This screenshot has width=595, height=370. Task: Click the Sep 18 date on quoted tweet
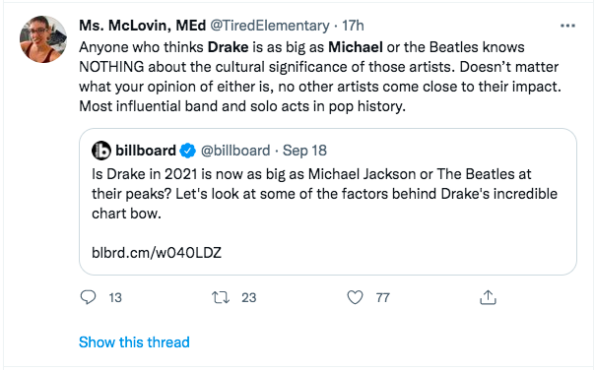click(304, 151)
